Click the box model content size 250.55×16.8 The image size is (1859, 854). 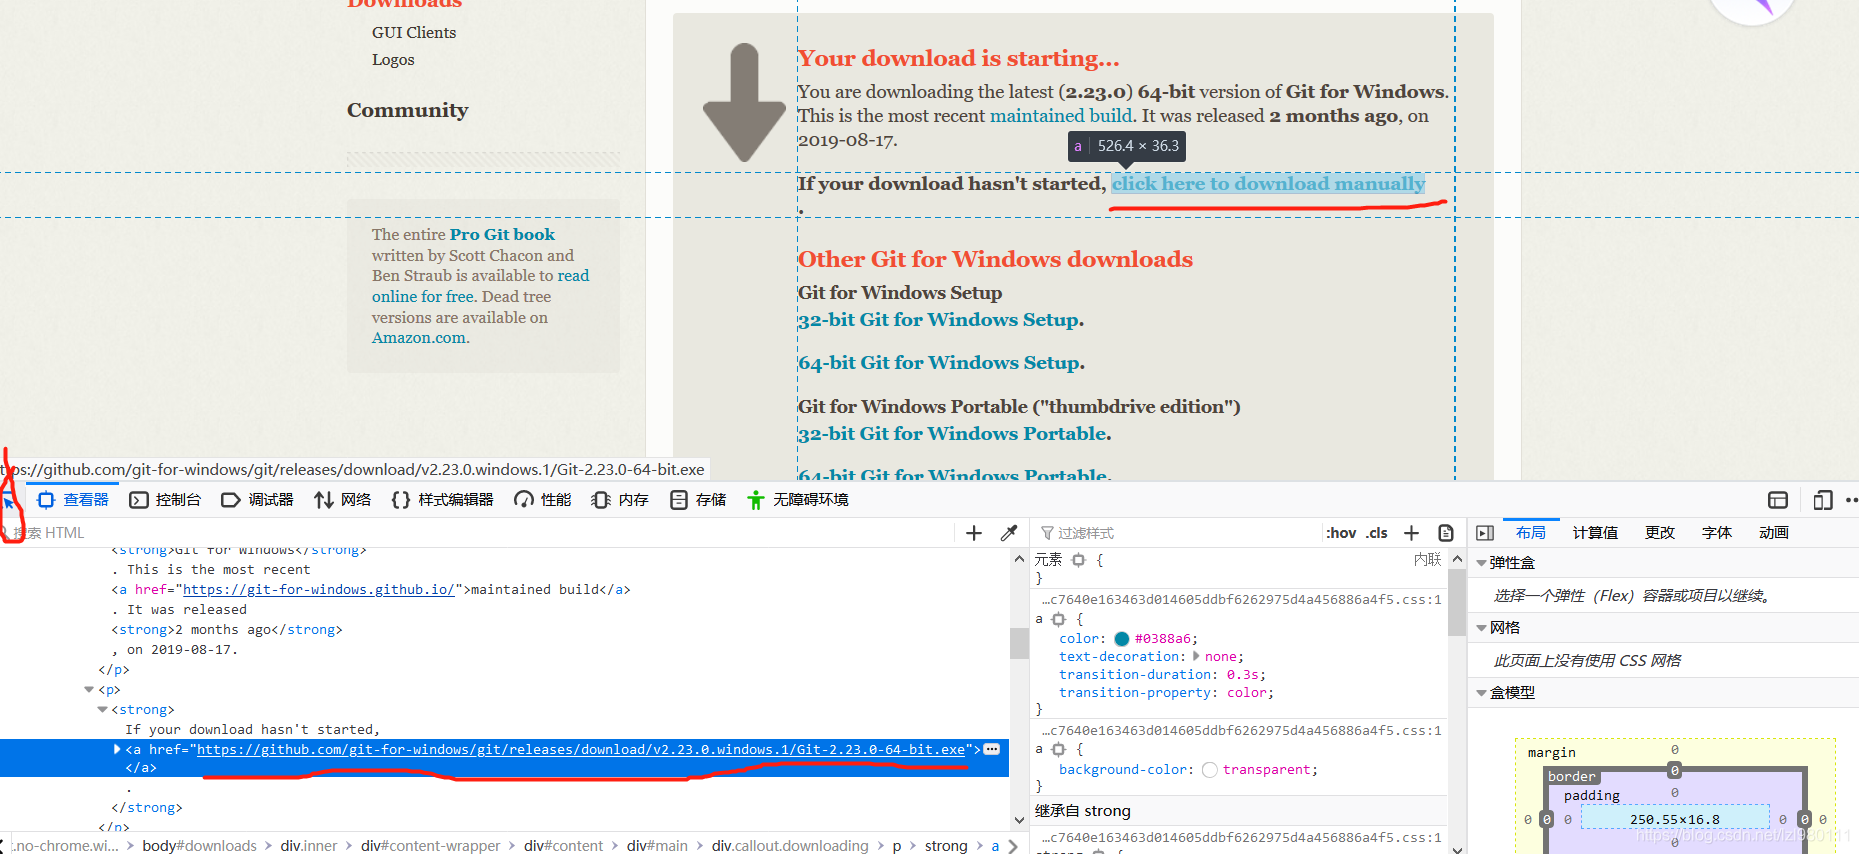pos(1675,819)
